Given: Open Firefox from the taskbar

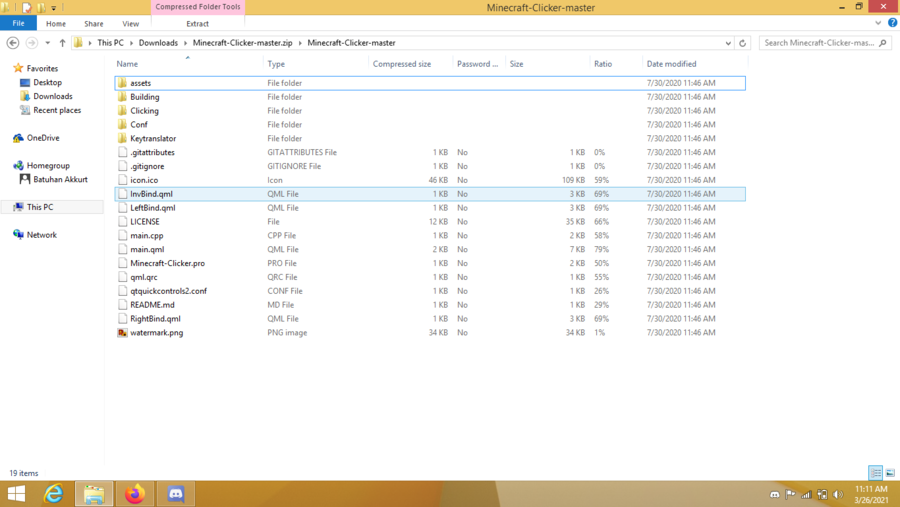Looking at the screenshot, I should [x=135, y=494].
